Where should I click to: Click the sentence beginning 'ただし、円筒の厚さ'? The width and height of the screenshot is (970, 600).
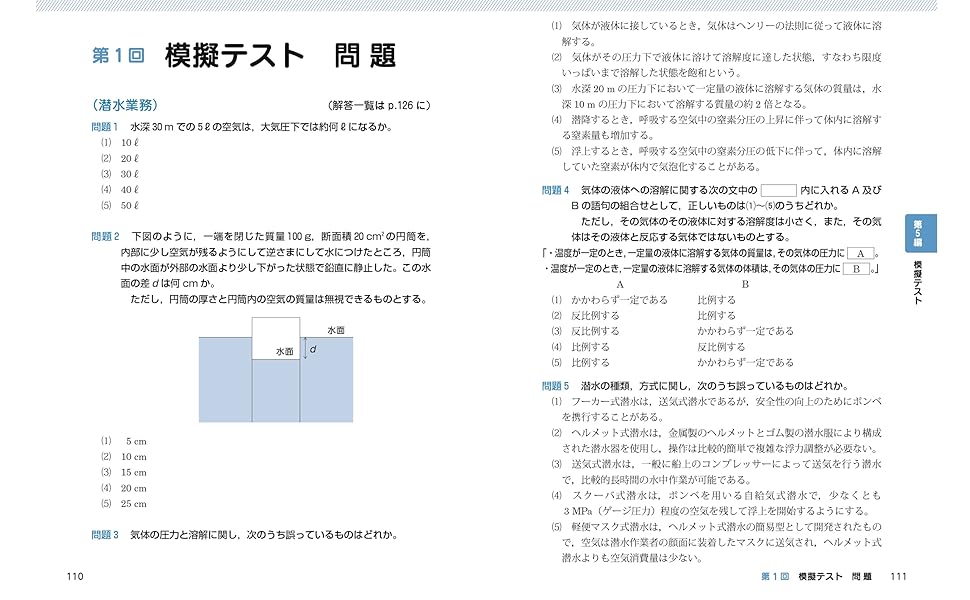pos(279,299)
